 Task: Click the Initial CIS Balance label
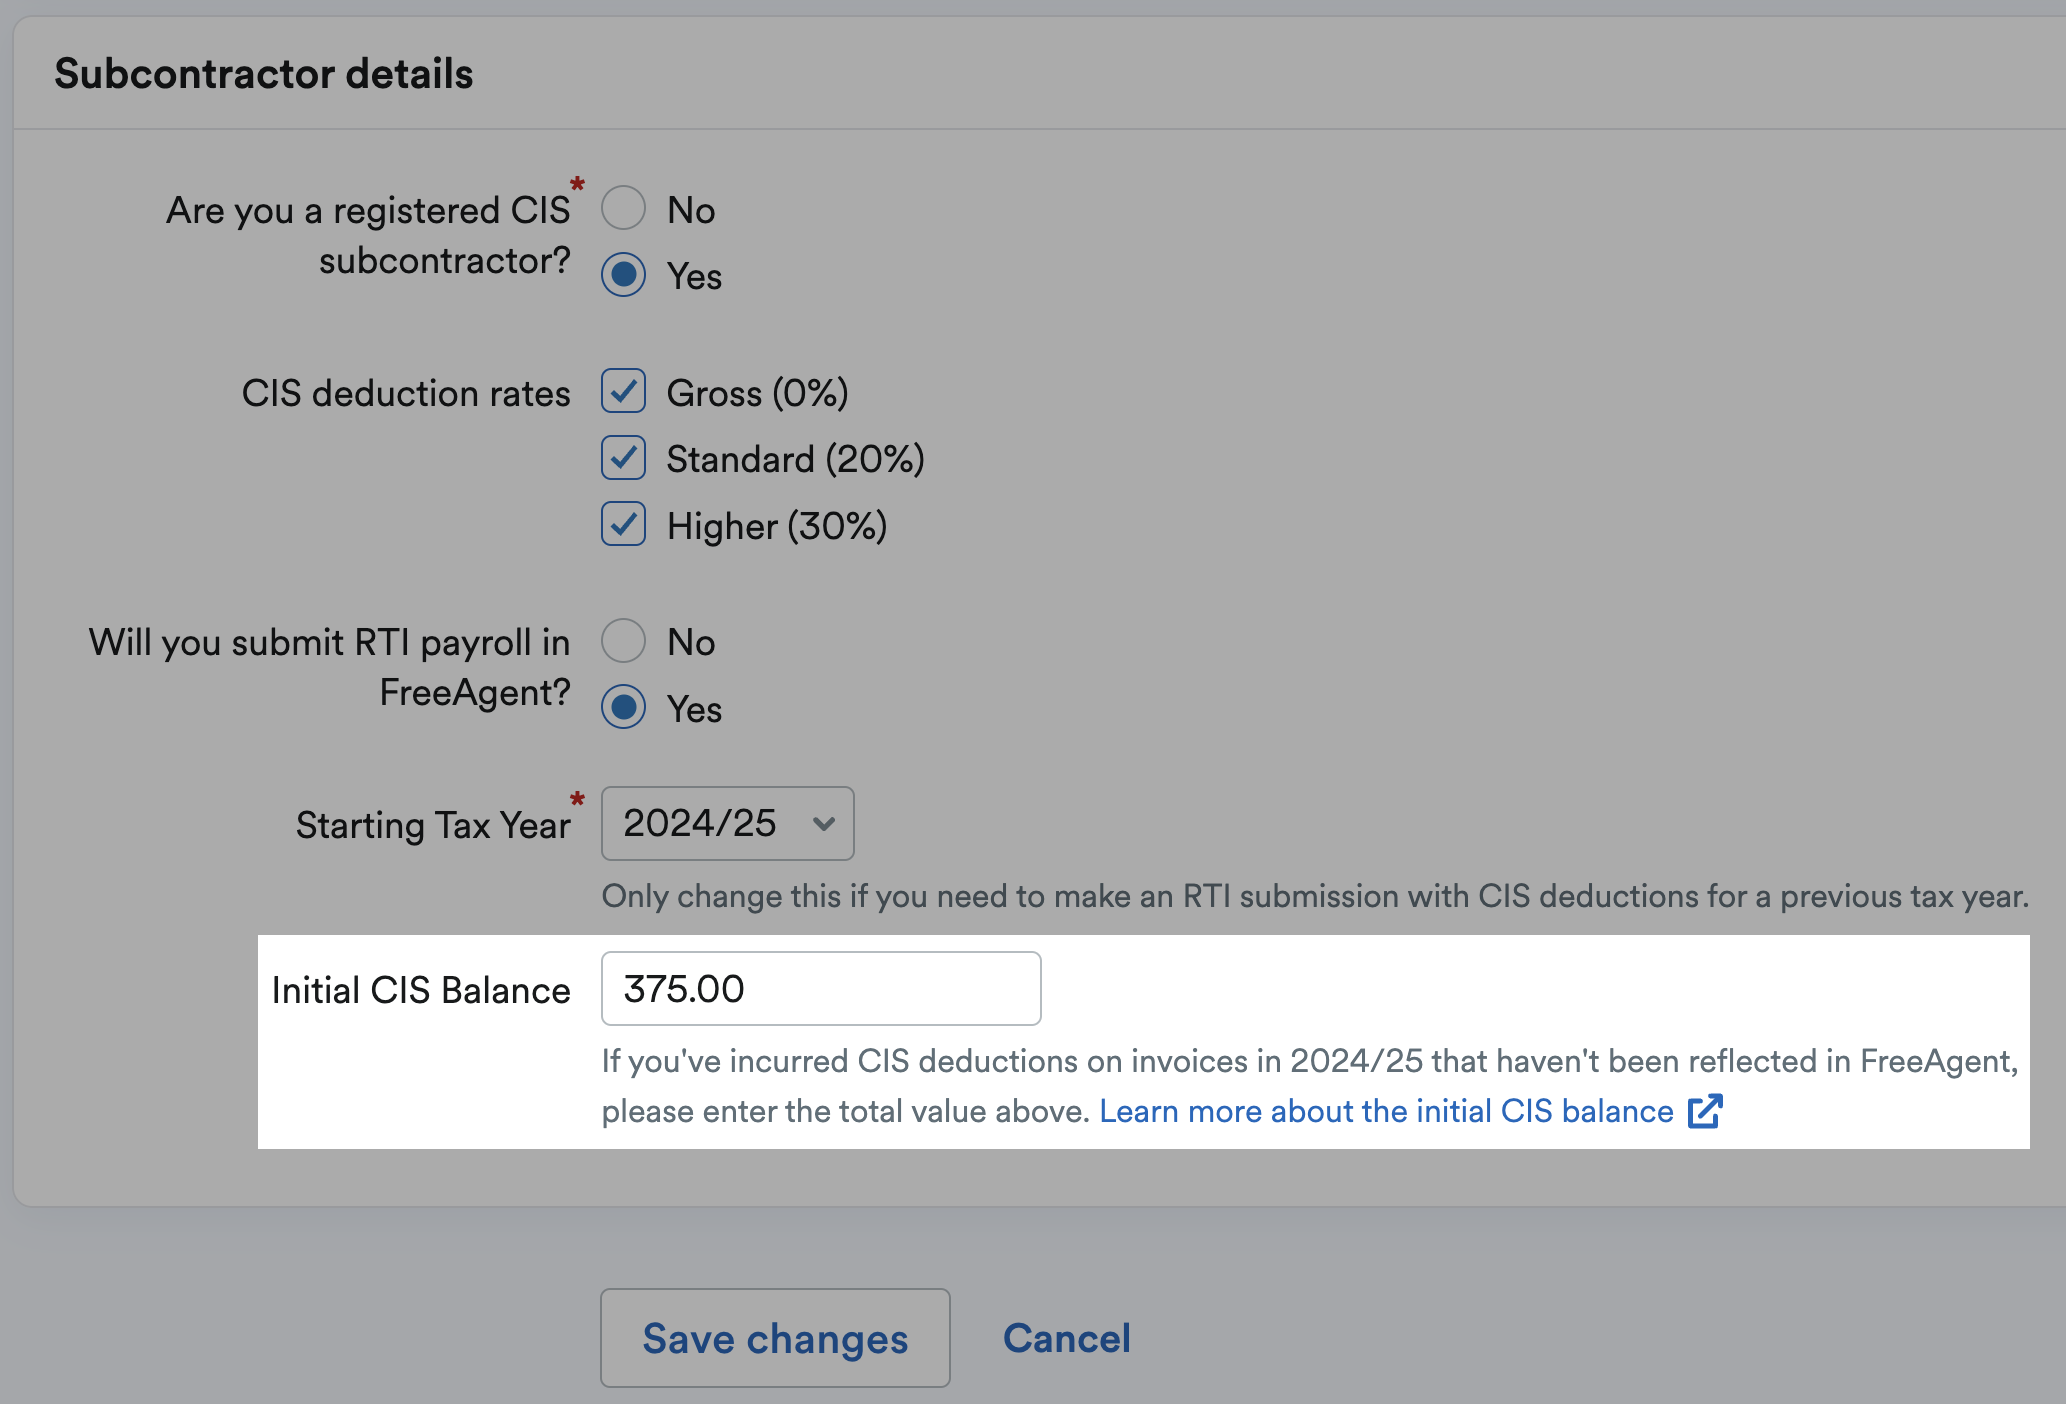click(x=421, y=990)
